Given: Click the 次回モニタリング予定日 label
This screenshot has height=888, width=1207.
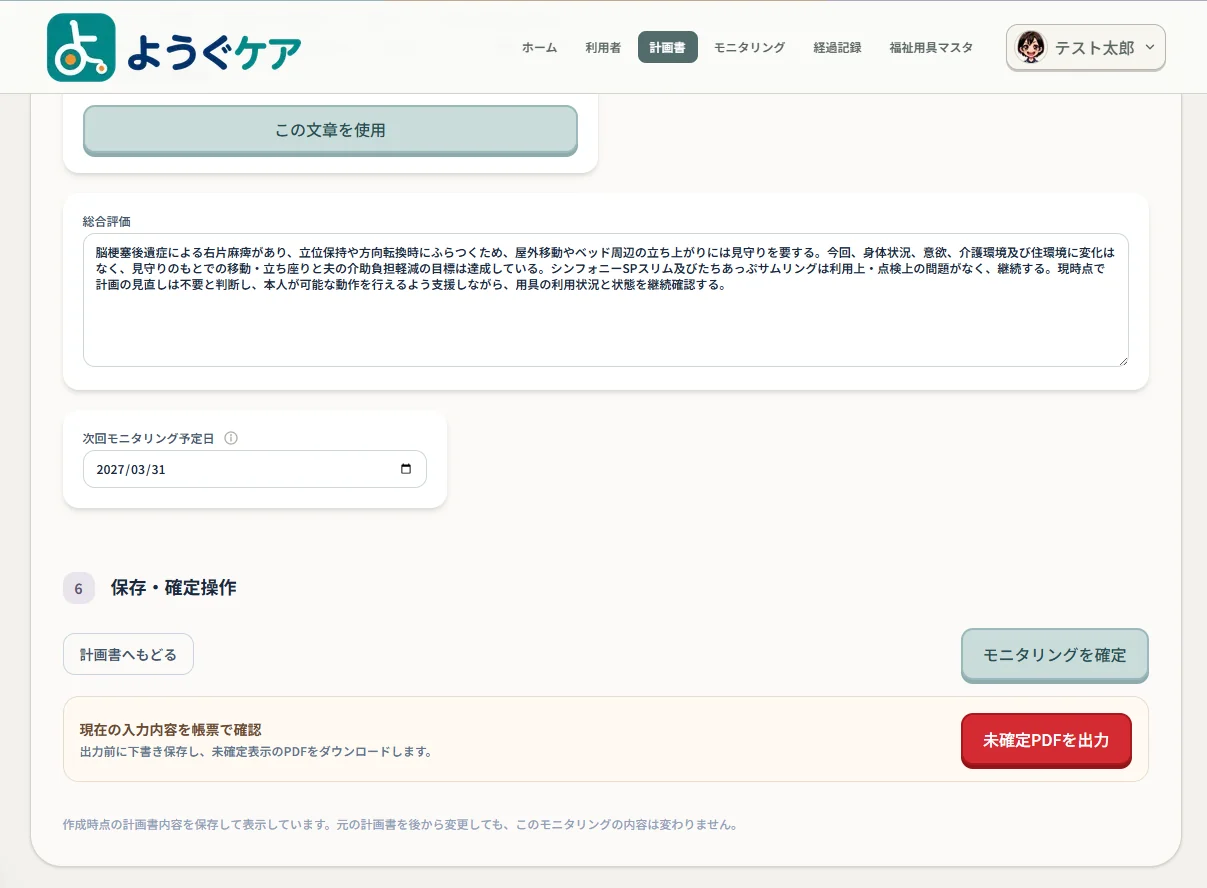Looking at the screenshot, I should [x=149, y=438].
